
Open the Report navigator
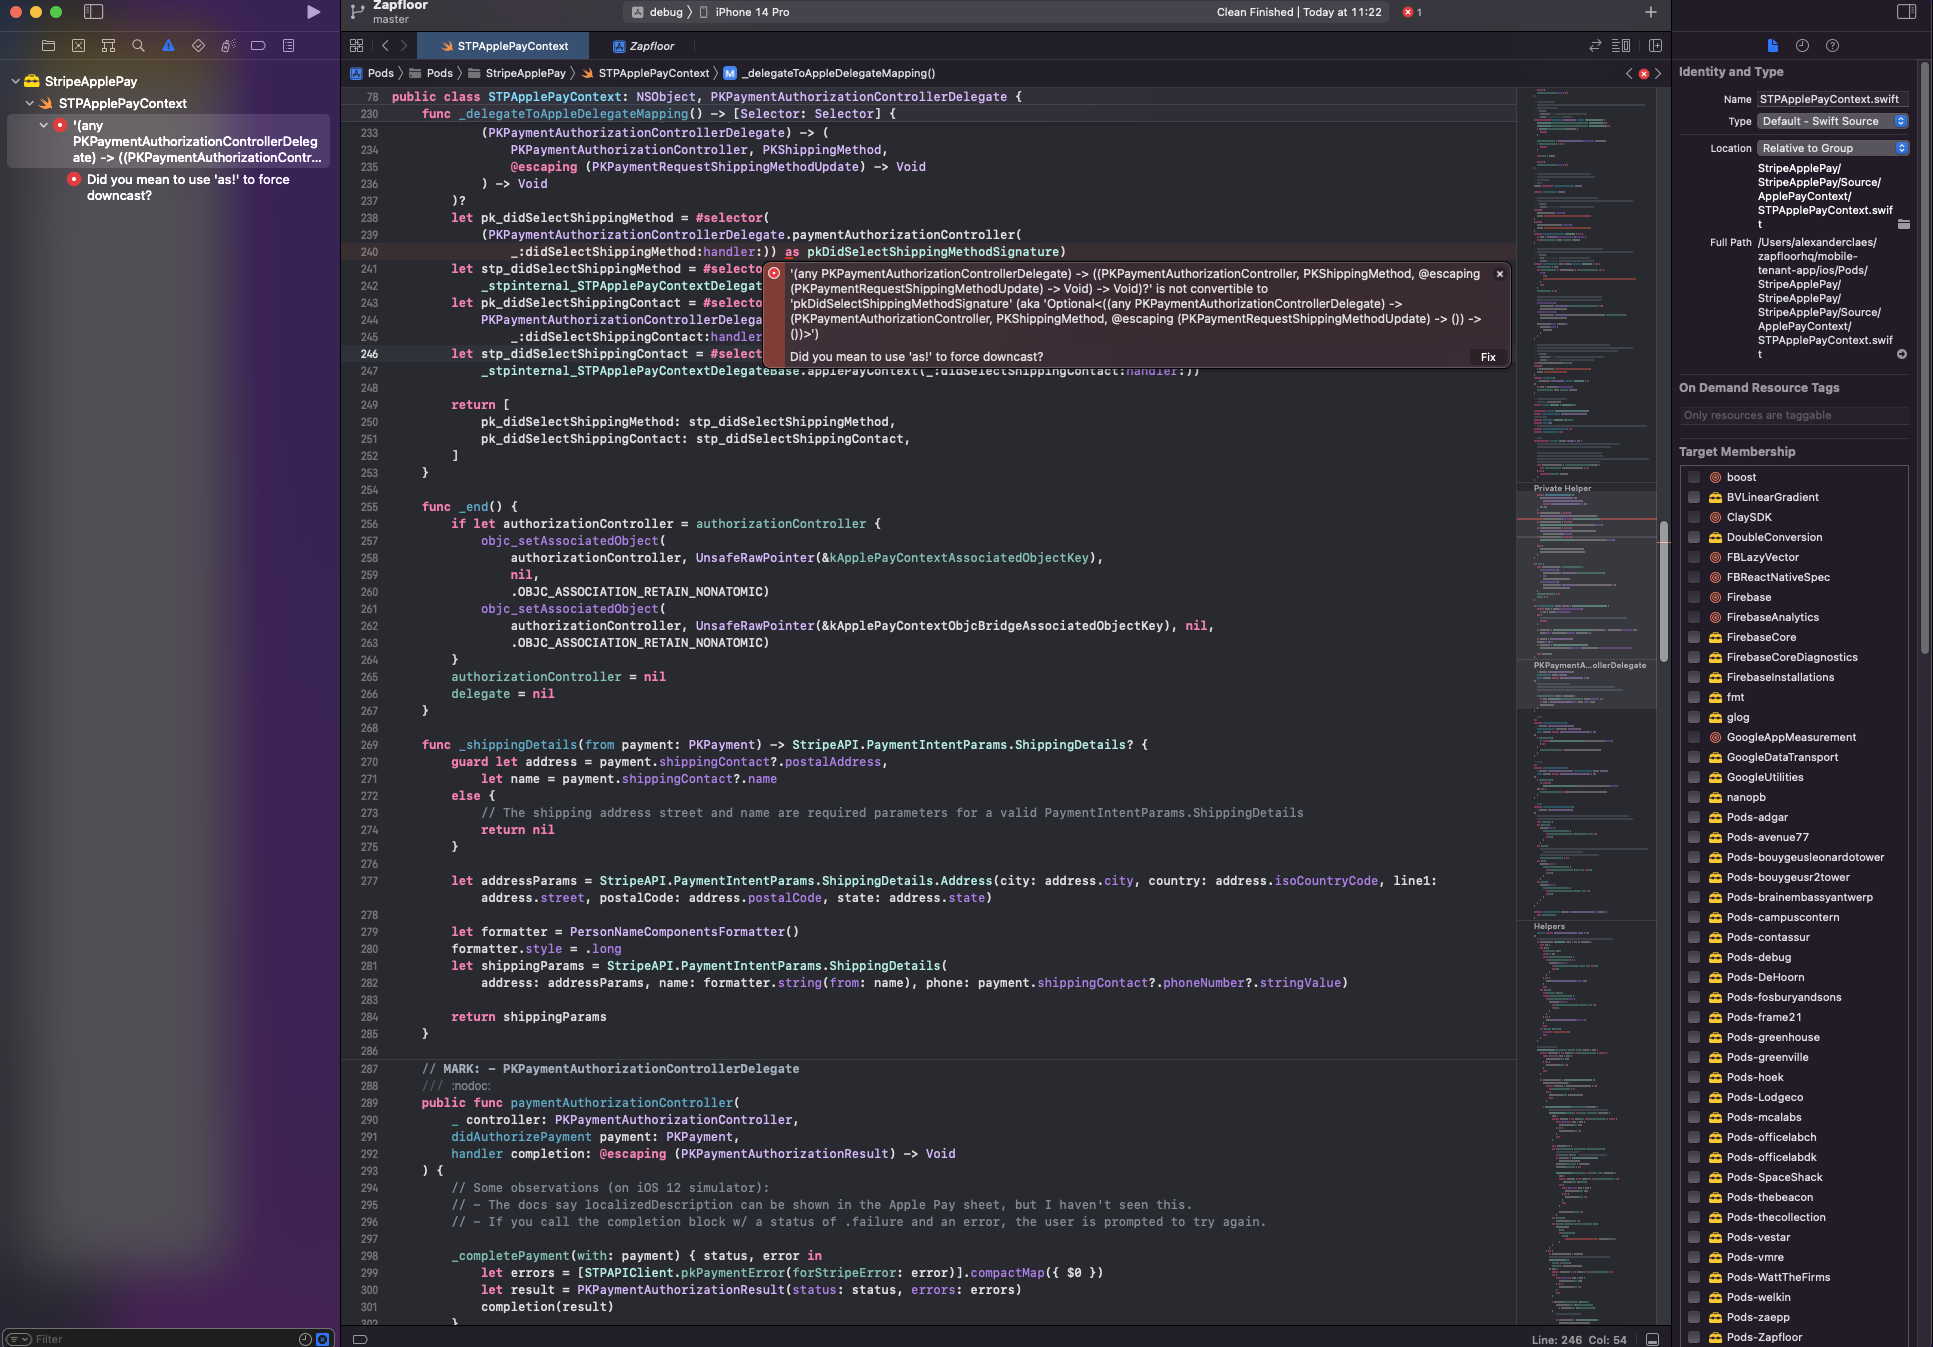click(288, 45)
